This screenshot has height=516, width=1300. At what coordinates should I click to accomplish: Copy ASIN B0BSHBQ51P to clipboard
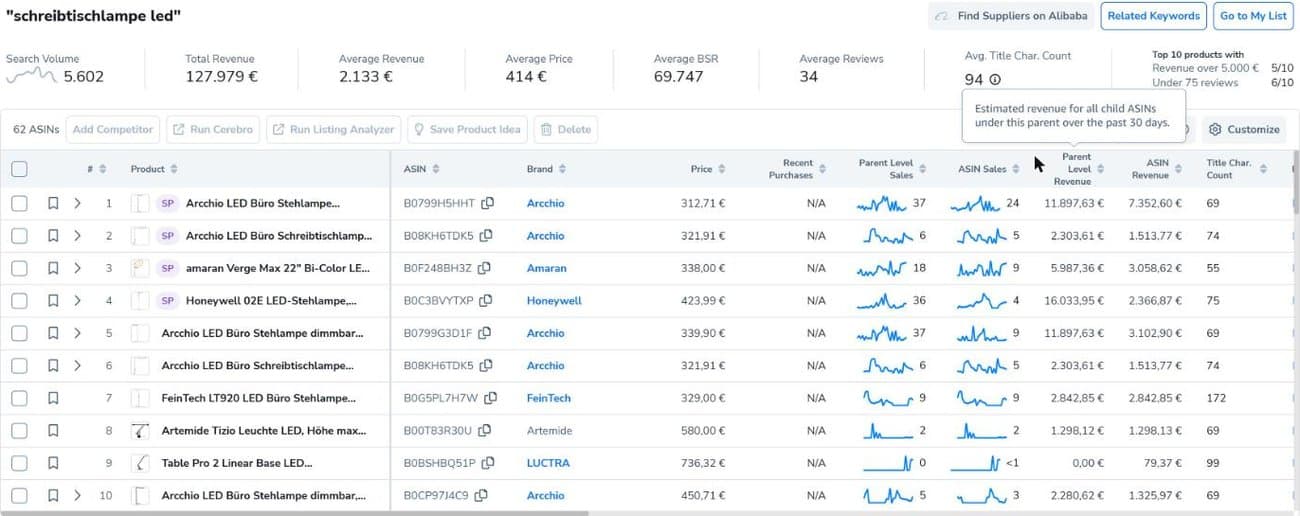[x=486, y=463]
